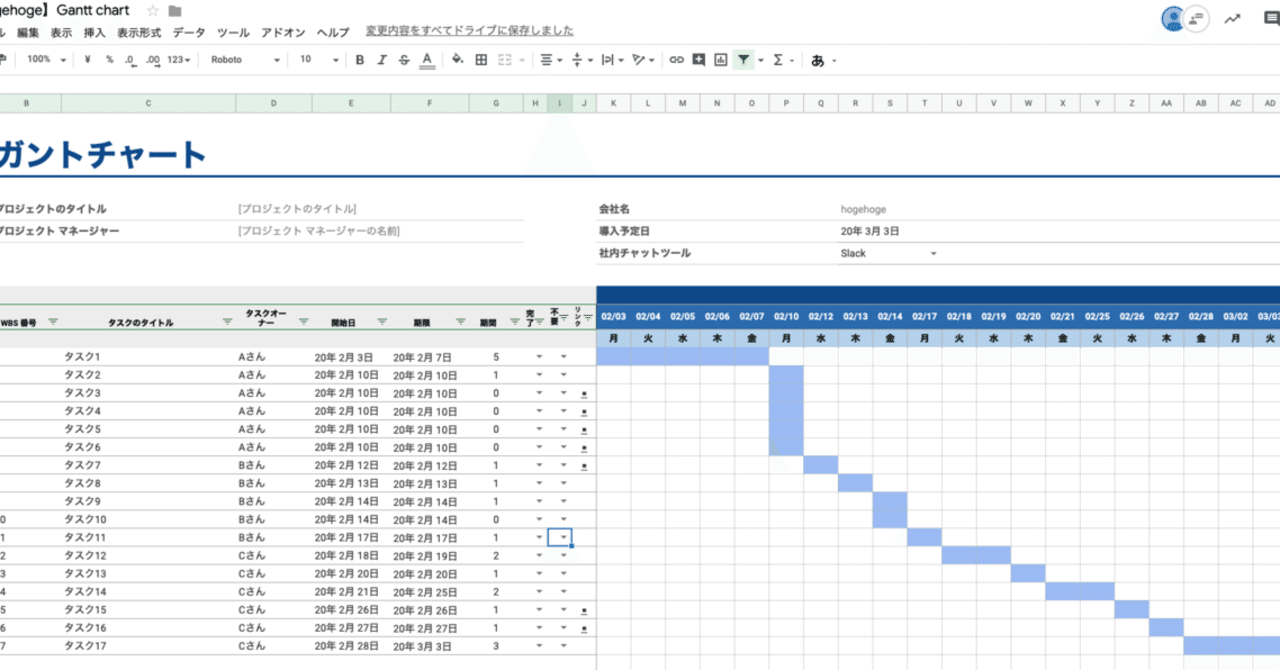Toggle bold formatting in toolbar
The width and height of the screenshot is (1280, 670).
(x=360, y=60)
